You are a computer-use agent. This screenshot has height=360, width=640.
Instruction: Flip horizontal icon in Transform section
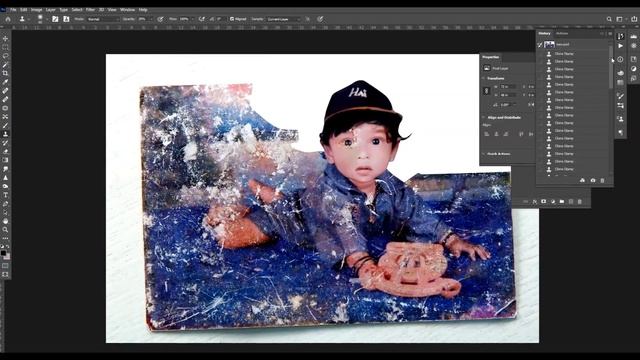[x=530, y=104]
